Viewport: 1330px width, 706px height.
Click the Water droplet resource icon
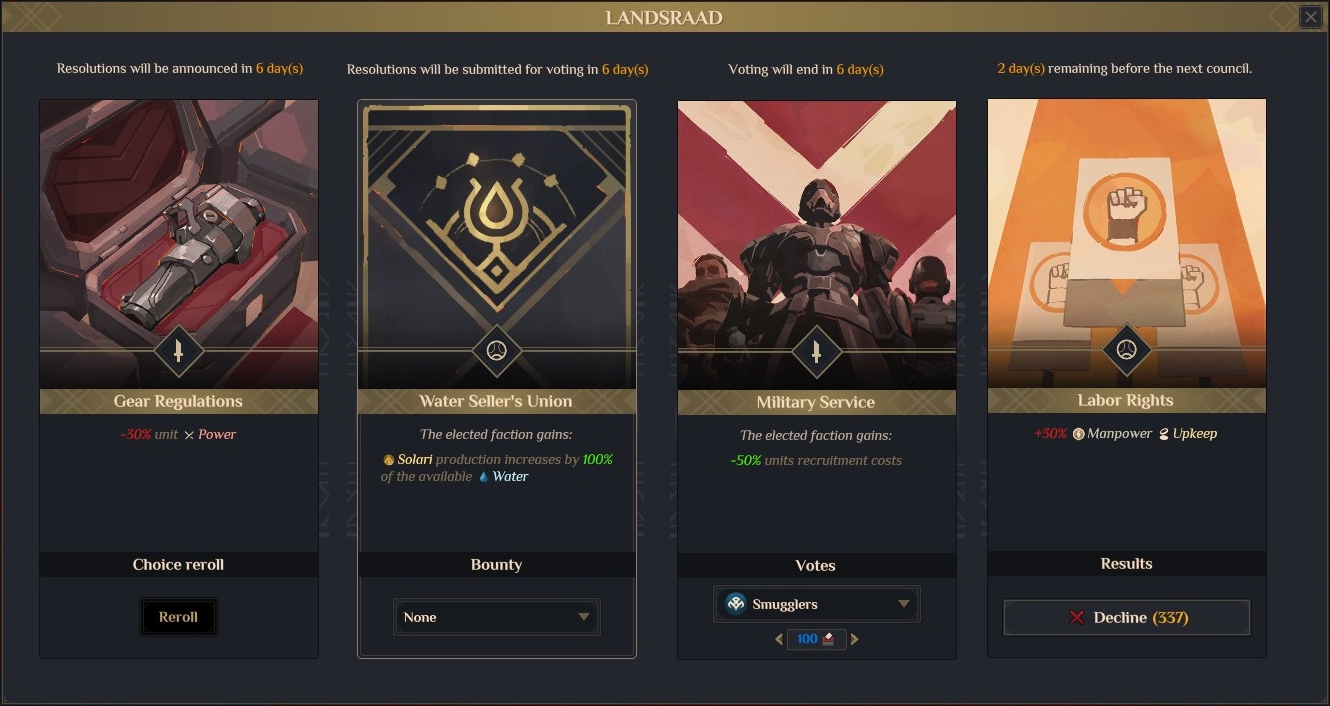(484, 477)
